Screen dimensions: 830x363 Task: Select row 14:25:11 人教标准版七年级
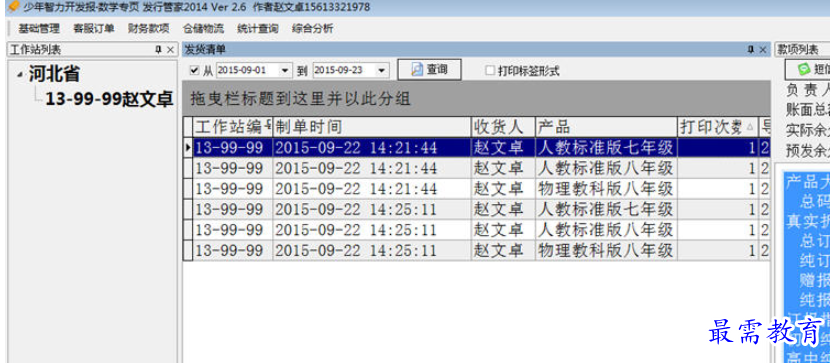pyautogui.click(x=476, y=210)
